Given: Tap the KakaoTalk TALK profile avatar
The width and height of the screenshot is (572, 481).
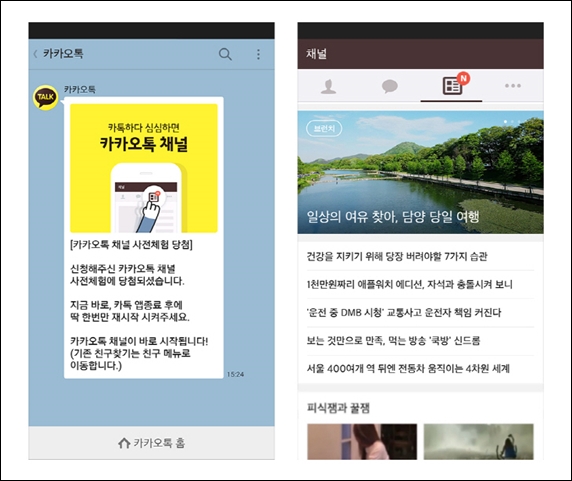Looking at the screenshot, I should (46, 97).
